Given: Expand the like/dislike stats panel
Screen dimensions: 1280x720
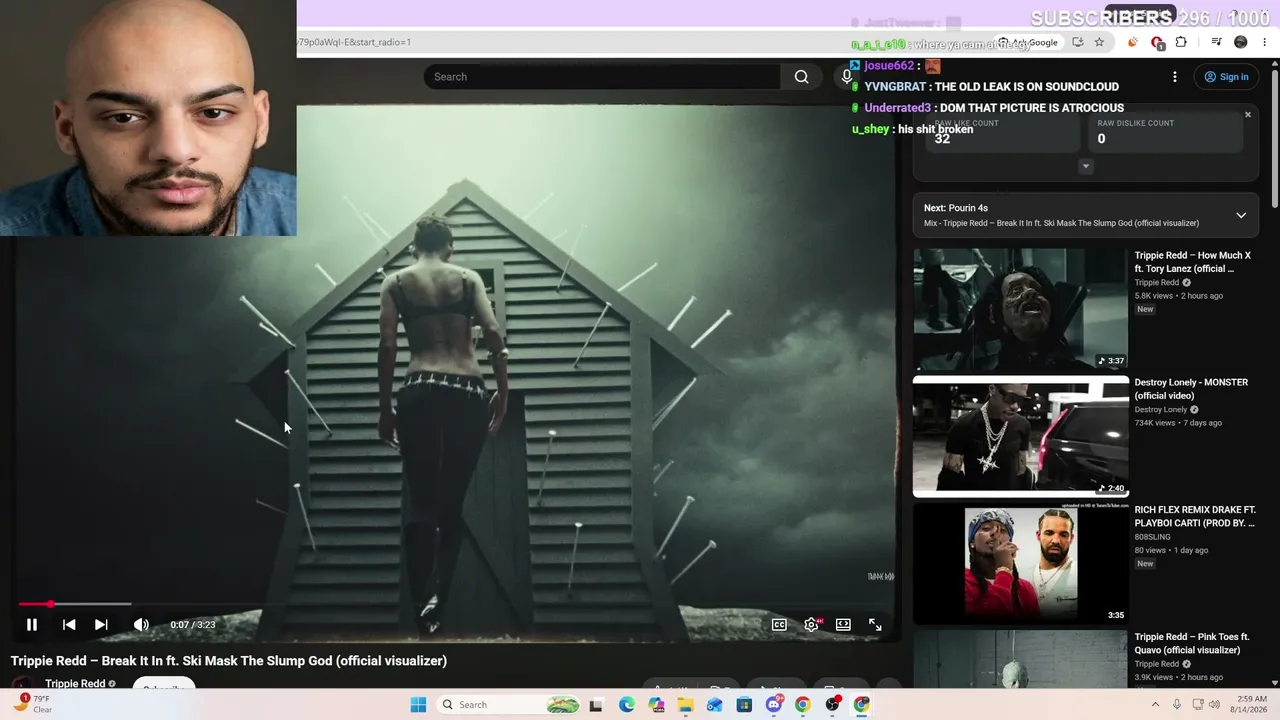Looking at the screenshot, I should [x=1086, y=167].
